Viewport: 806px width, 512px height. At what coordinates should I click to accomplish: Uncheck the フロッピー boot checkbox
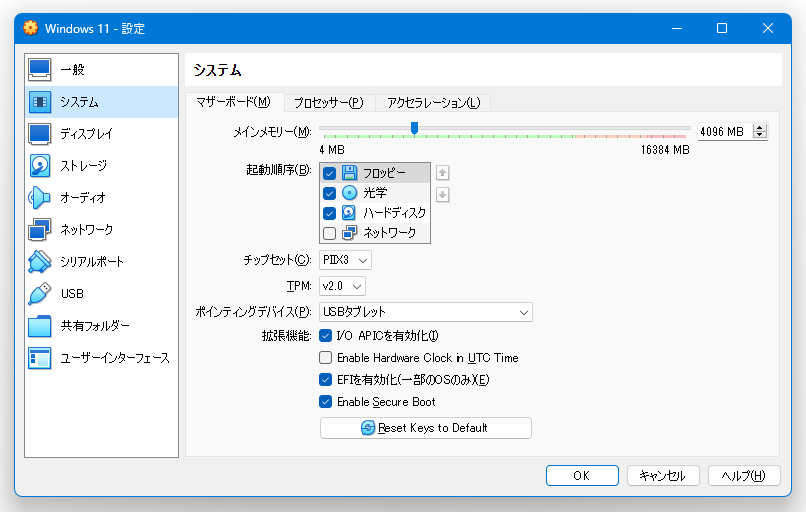(x=329, y=173)
